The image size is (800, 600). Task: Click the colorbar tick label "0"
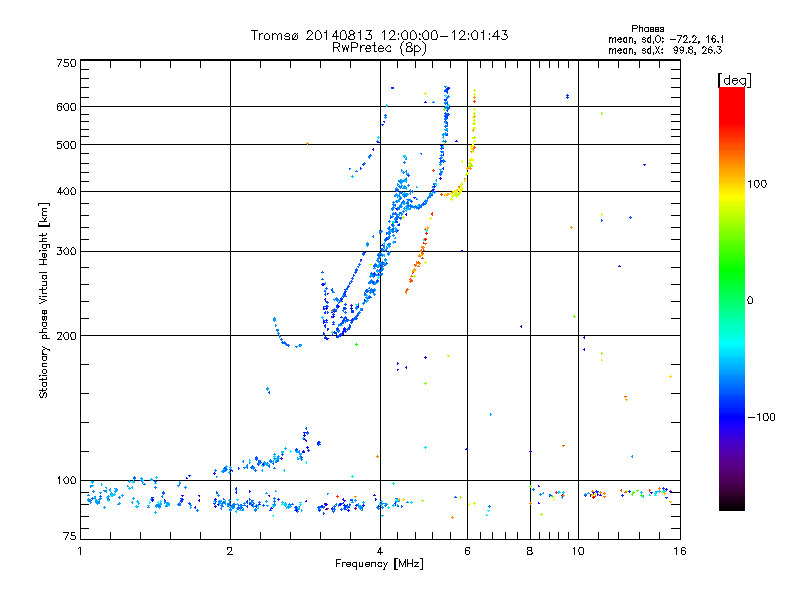pos(750,301)
